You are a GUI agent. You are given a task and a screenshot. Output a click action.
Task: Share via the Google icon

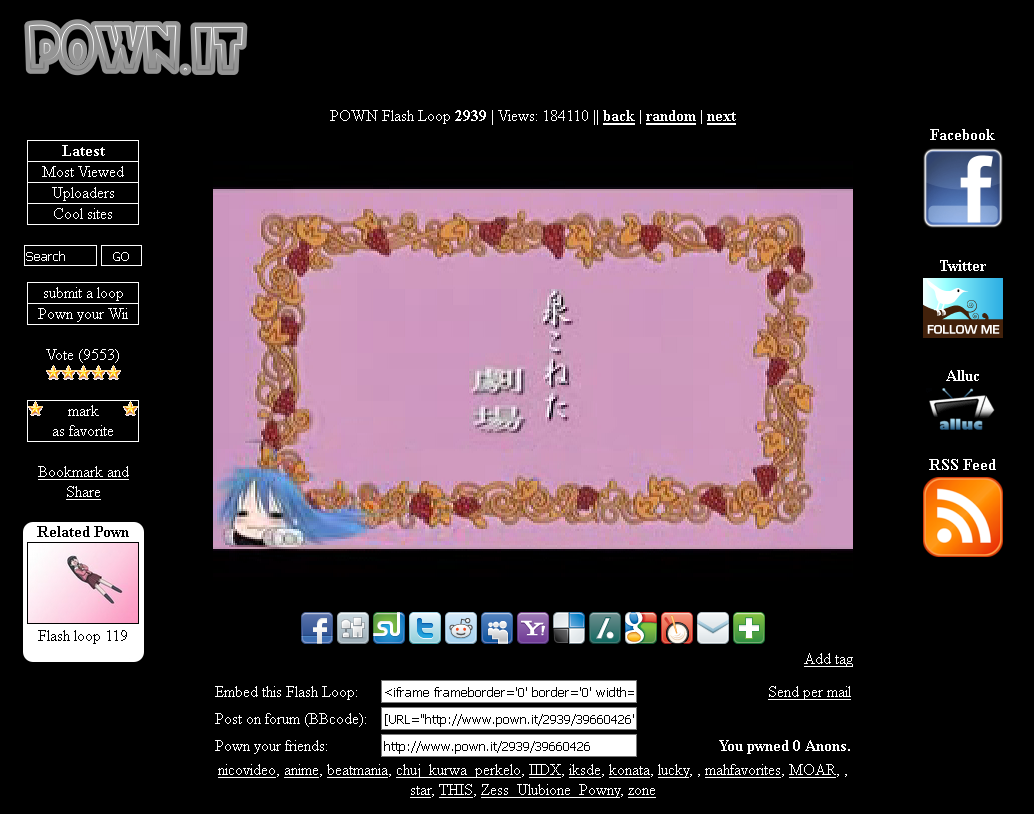640,628
